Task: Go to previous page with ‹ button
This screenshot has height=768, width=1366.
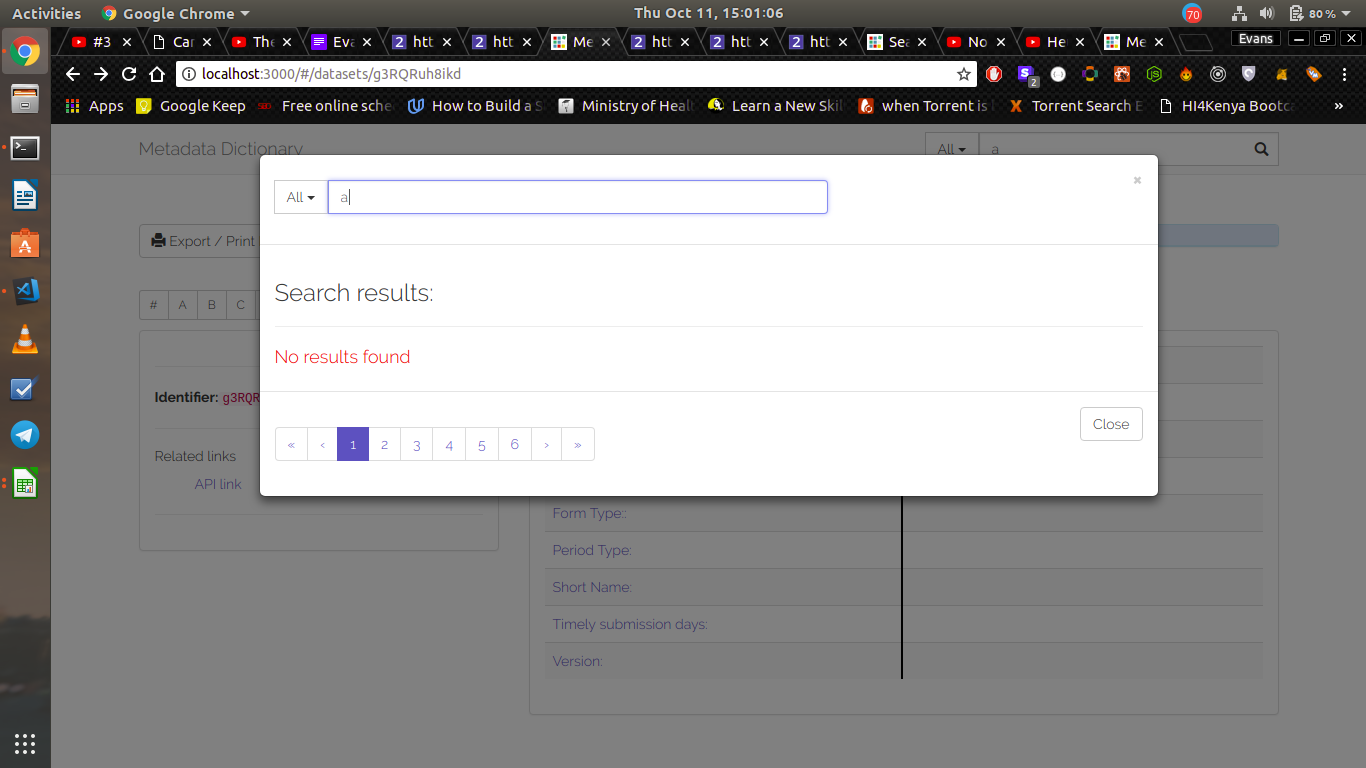Action: pos(322,444)
